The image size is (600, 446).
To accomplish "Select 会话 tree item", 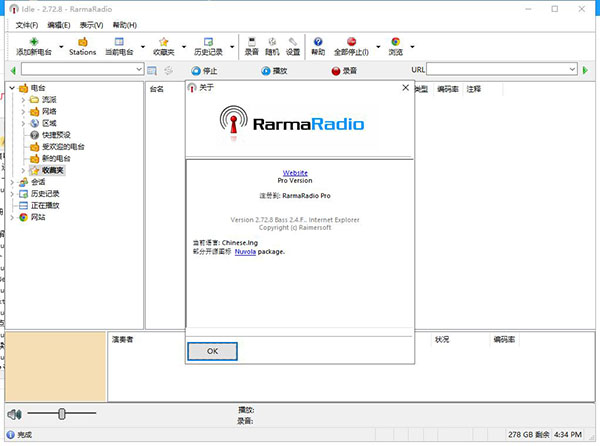I will 38,182.
